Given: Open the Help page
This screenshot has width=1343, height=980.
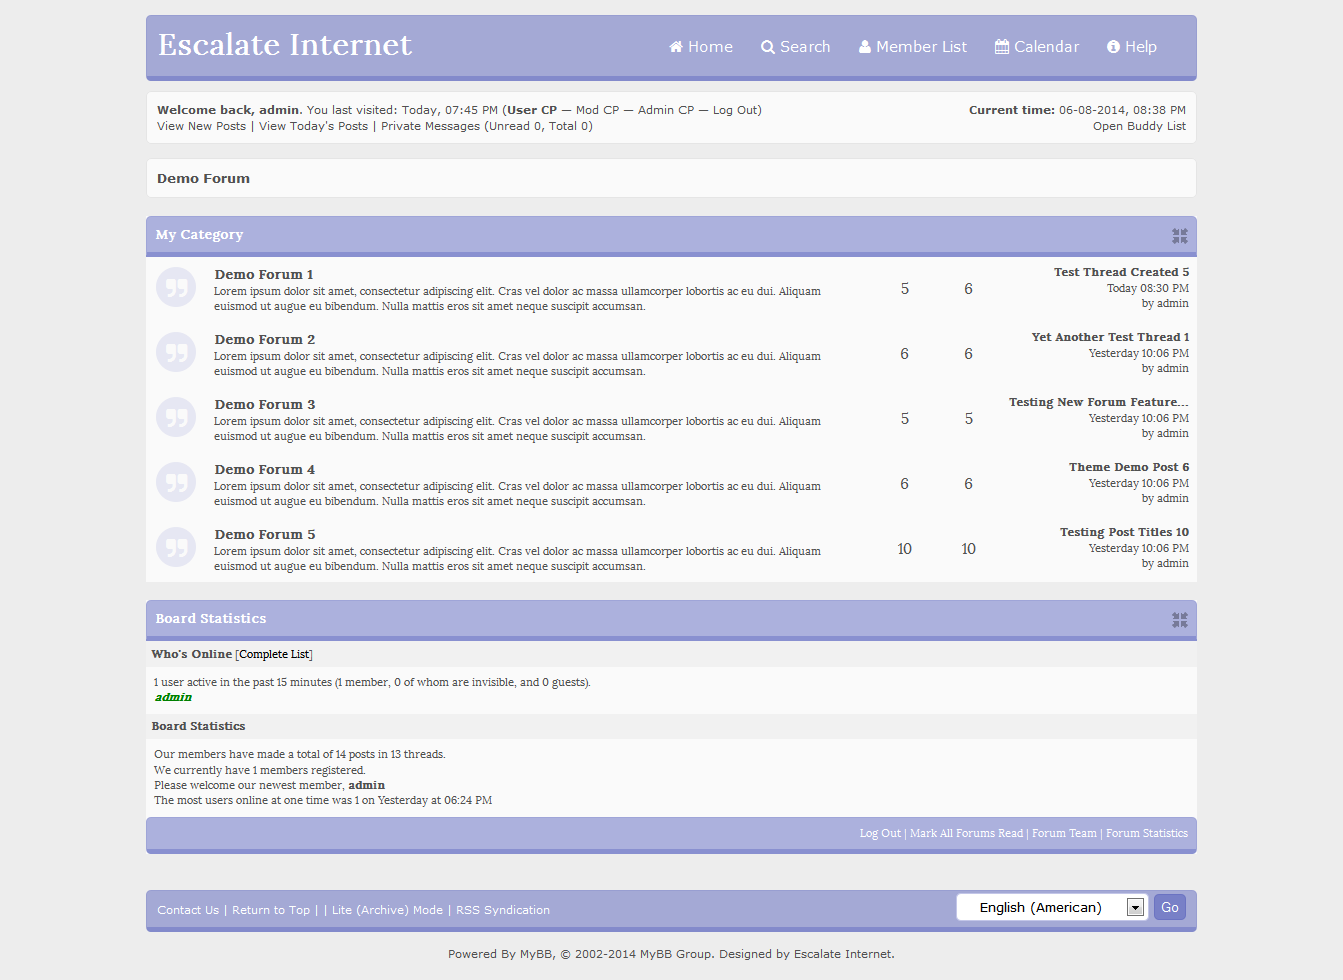Looking at the screenshot, I should 1132,47.
